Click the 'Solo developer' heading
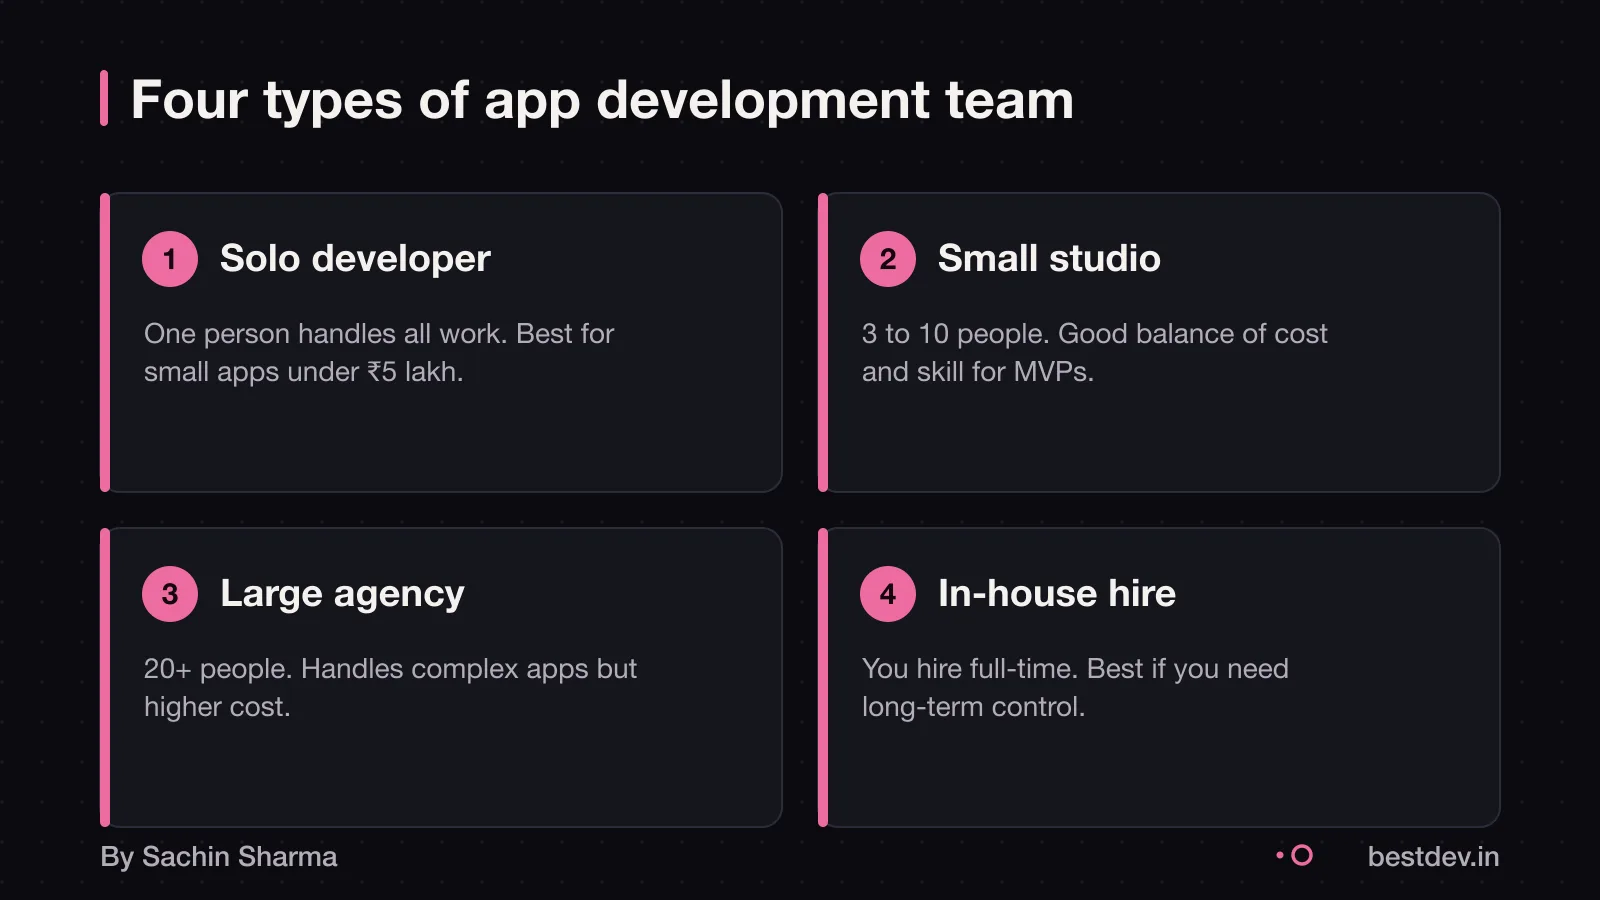 pos(355,259)
